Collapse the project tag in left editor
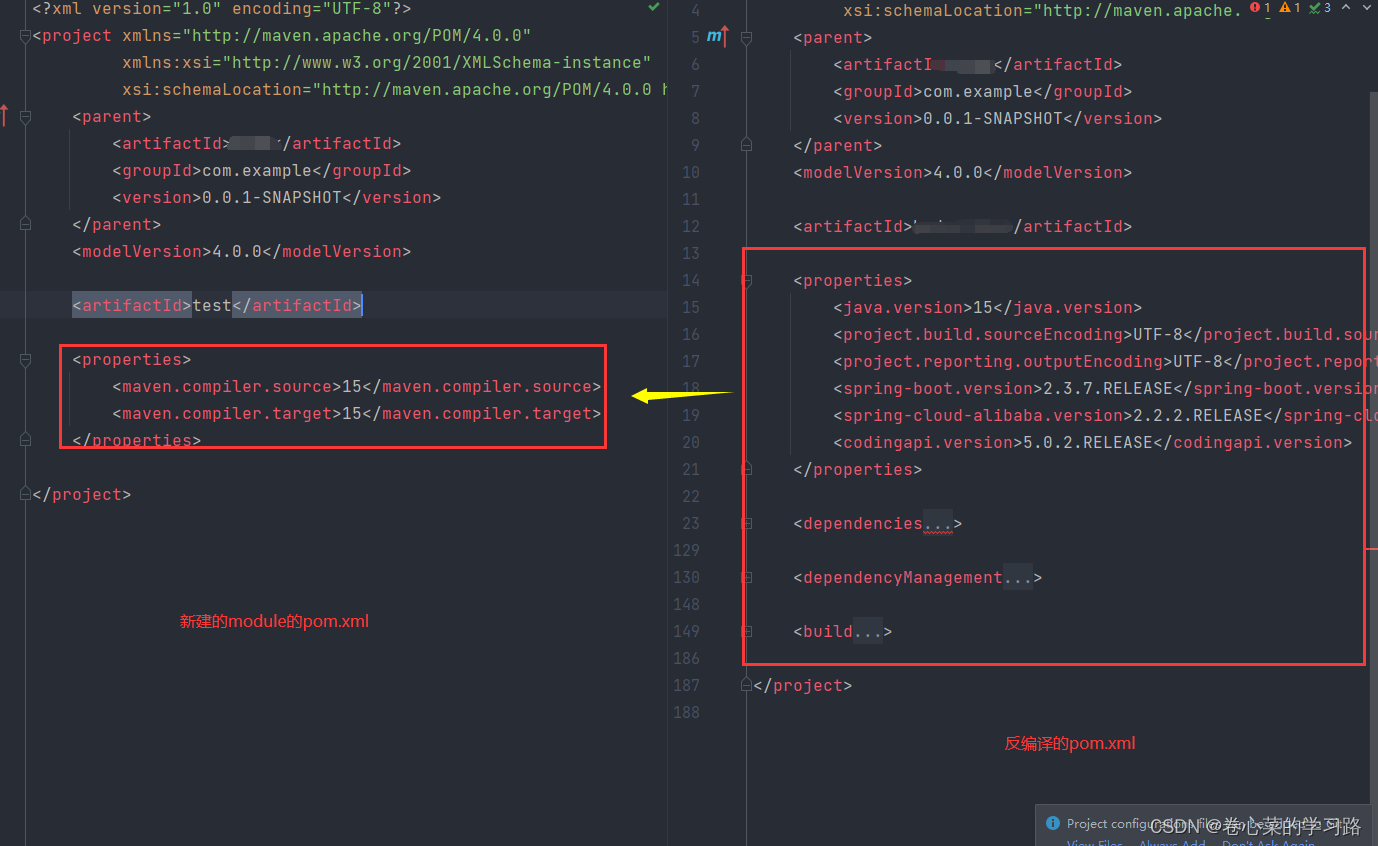1378x846 pixels. click(x=25, y=35)
